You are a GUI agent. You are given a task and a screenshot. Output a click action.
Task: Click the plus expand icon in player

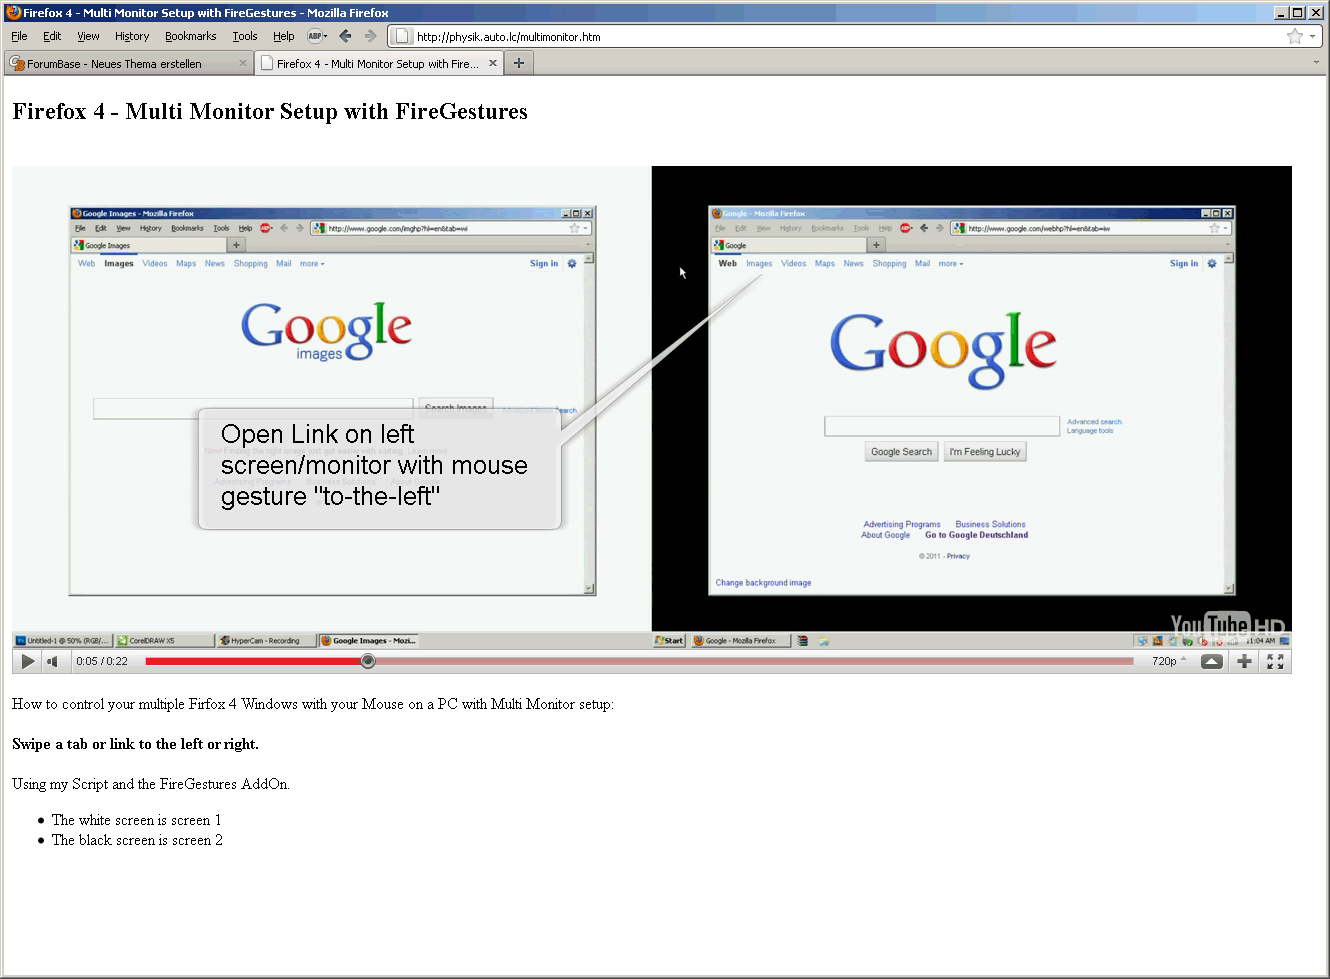point(1244,661)
